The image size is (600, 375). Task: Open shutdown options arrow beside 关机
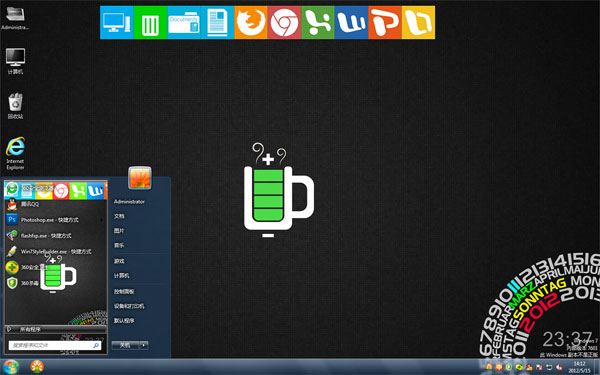144,345
